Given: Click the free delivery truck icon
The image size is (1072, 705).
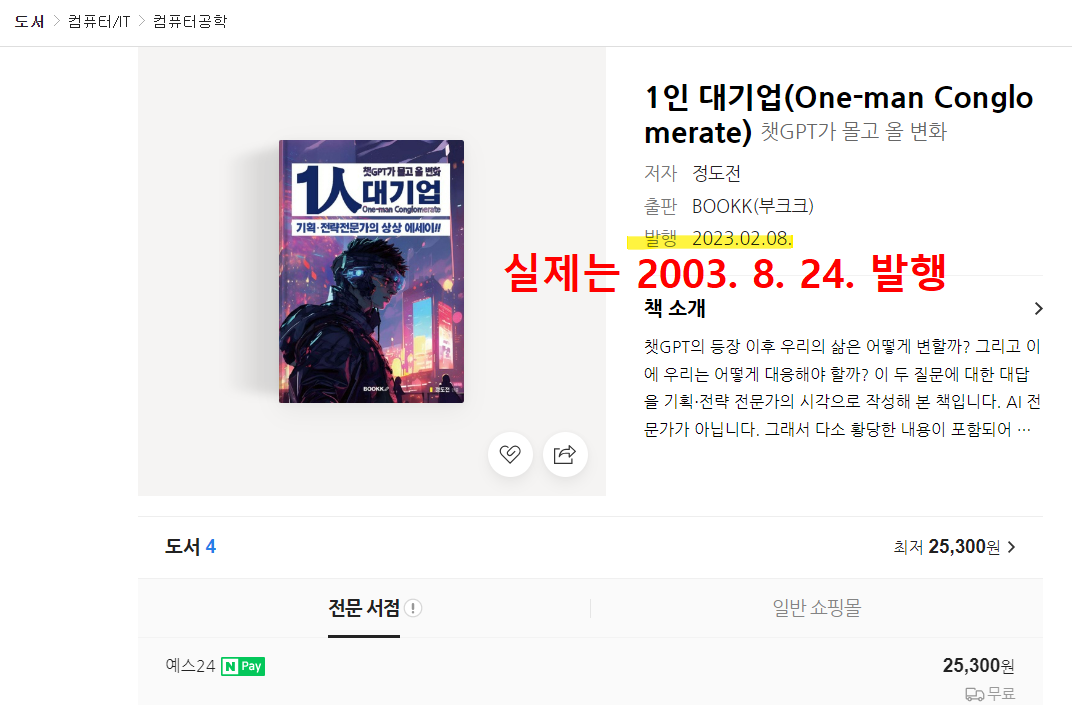Looking at the screenshot, I should 974,694.
